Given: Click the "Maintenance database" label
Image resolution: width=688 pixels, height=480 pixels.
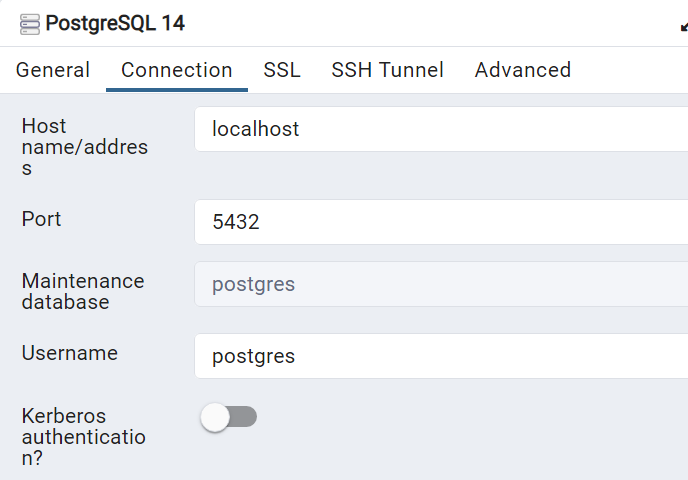Looking at the screenshot, I should (83, 291).
